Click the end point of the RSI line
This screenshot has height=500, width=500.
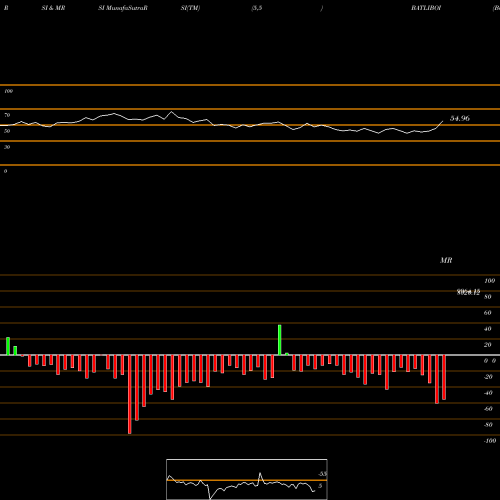443,121
